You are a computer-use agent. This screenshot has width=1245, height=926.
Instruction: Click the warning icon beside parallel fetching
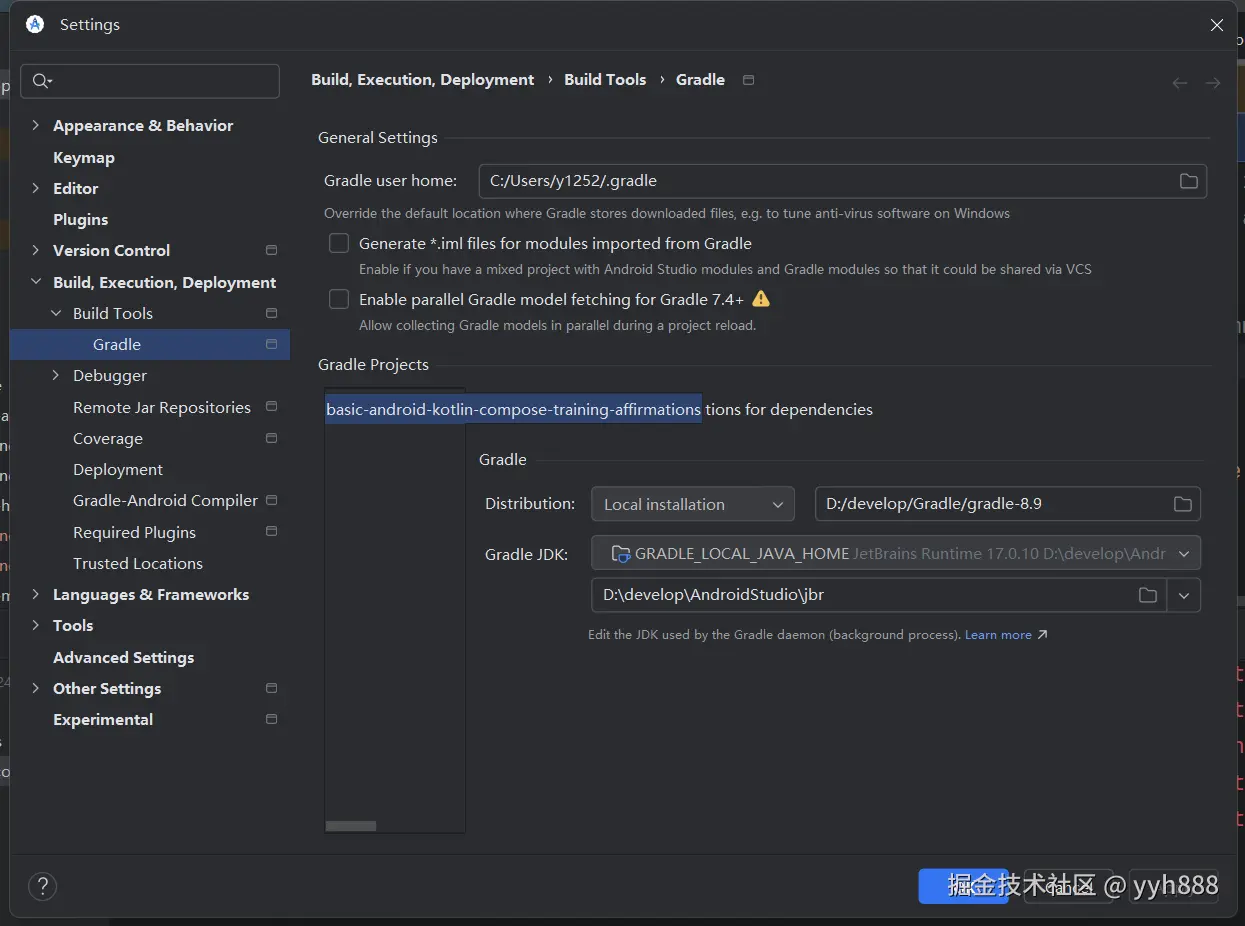[761, 298]
